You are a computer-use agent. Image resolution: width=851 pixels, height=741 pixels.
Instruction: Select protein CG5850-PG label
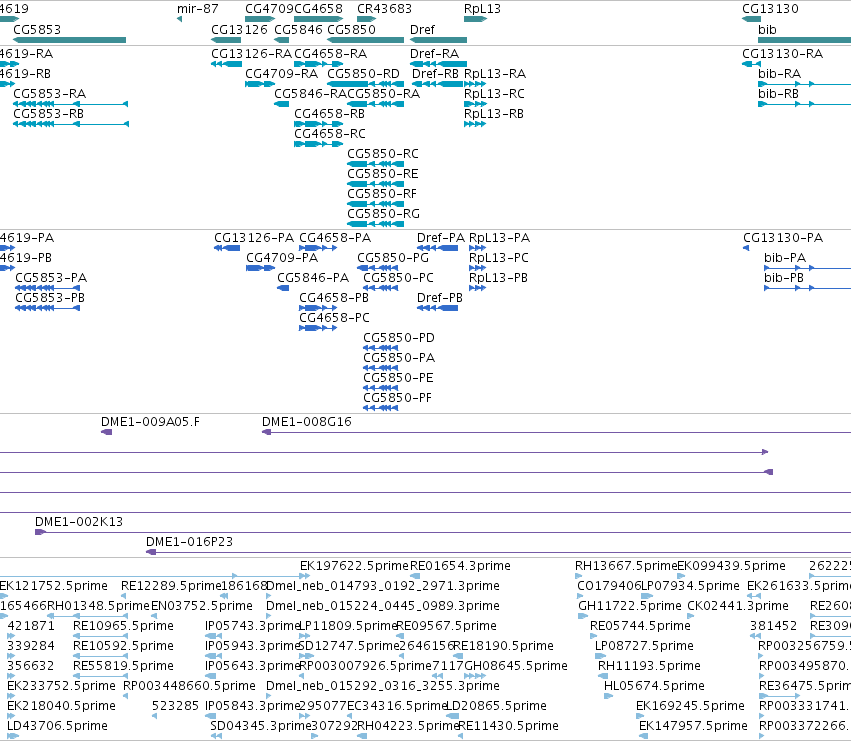(393, 258)
